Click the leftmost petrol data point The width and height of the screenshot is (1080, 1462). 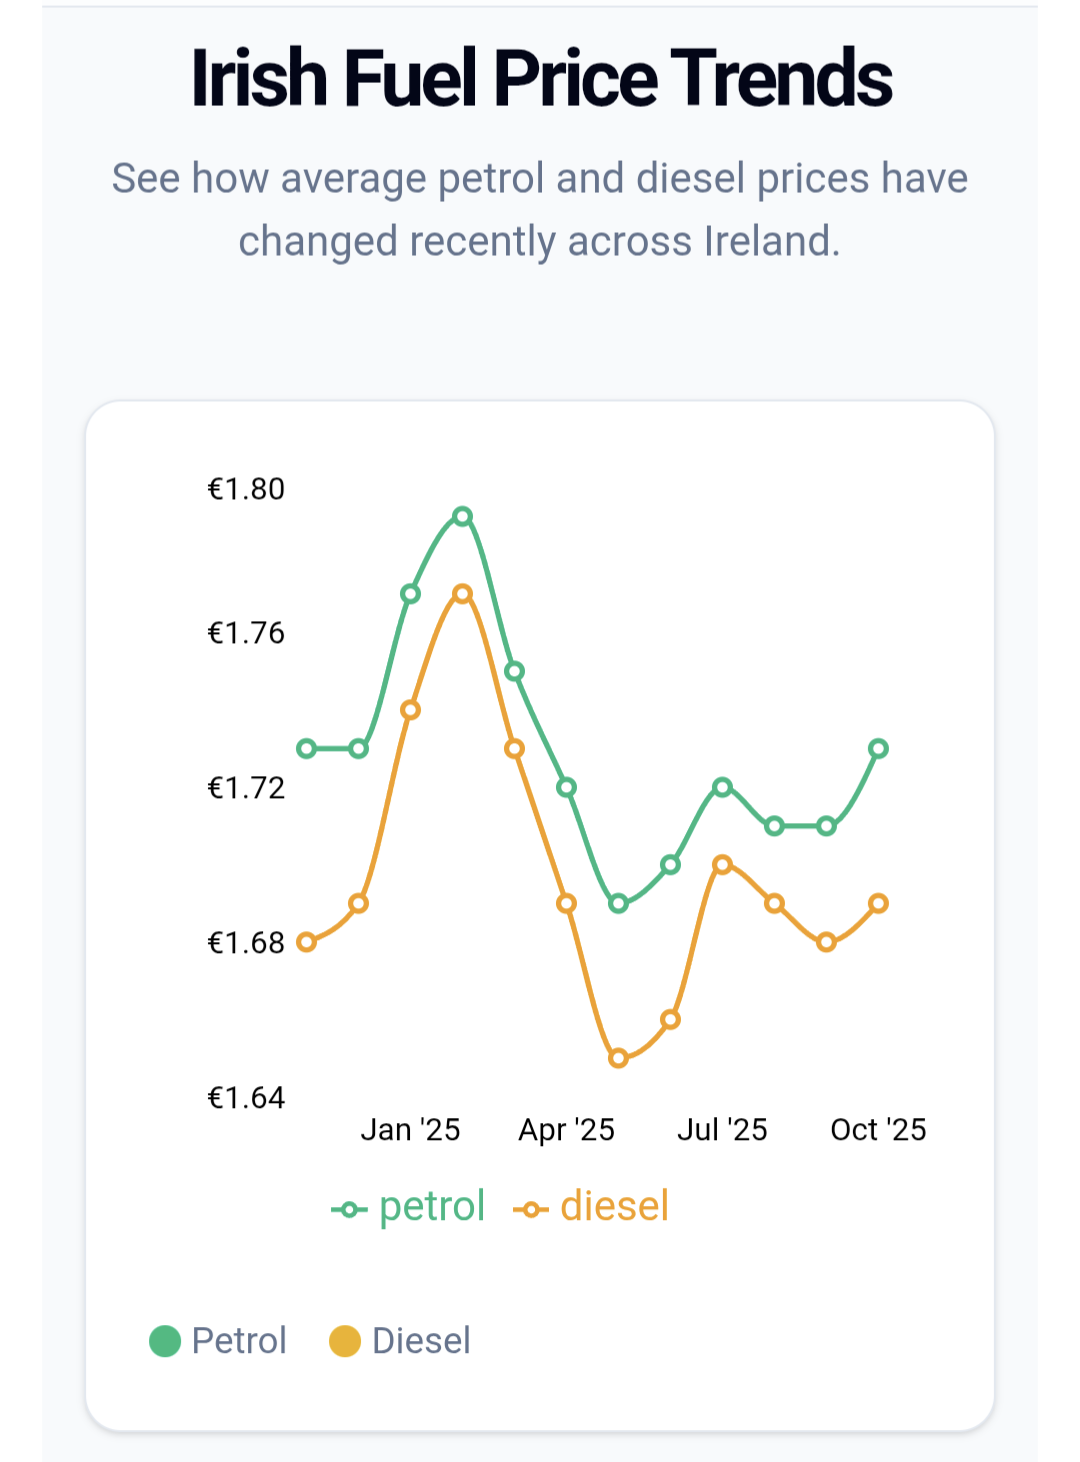[x=307, y=748]
